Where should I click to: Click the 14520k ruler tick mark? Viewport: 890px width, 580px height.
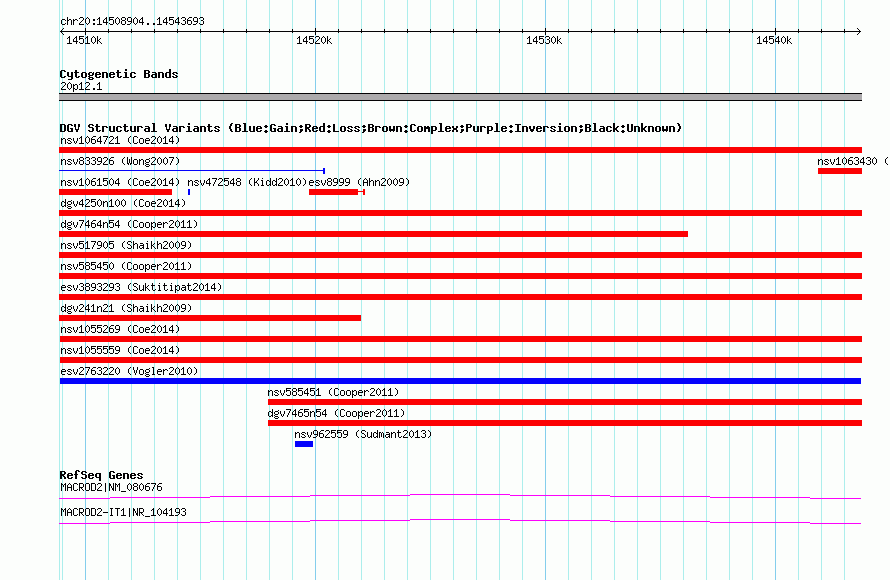[x=316, y=32]
